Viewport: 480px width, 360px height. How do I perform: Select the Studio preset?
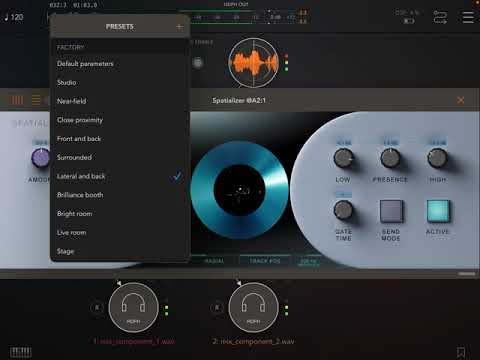pos(120,82)
